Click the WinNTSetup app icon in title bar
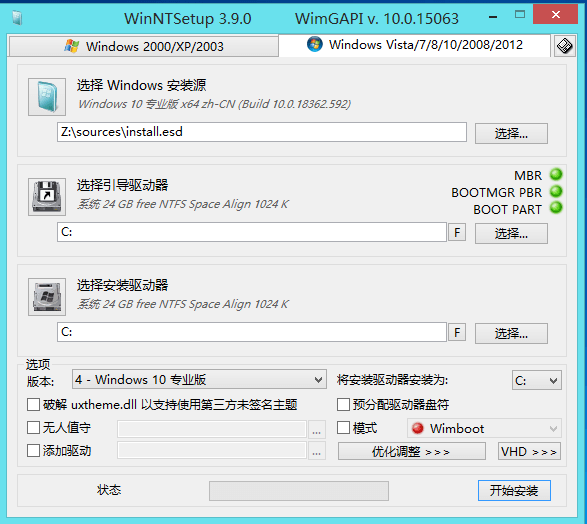This screenshot has height=524, width=587. pos(17,17)
